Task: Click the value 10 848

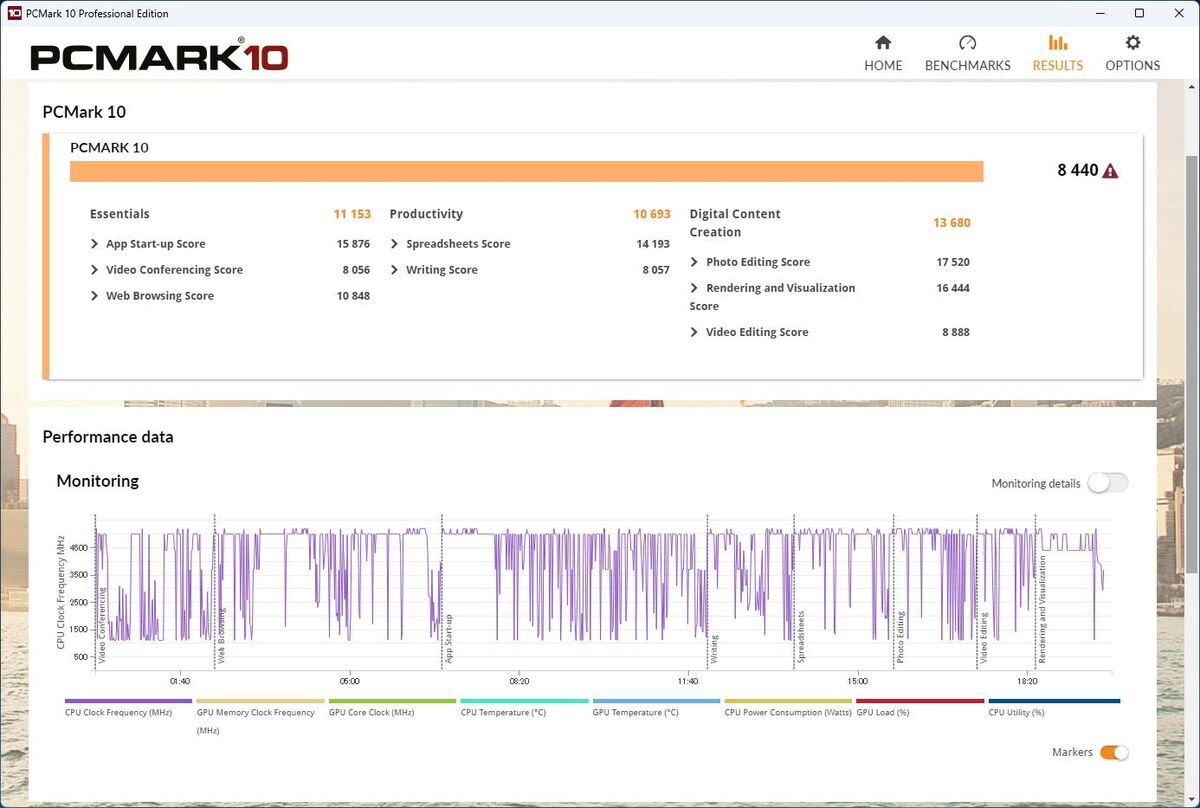Action: [353, 296]
